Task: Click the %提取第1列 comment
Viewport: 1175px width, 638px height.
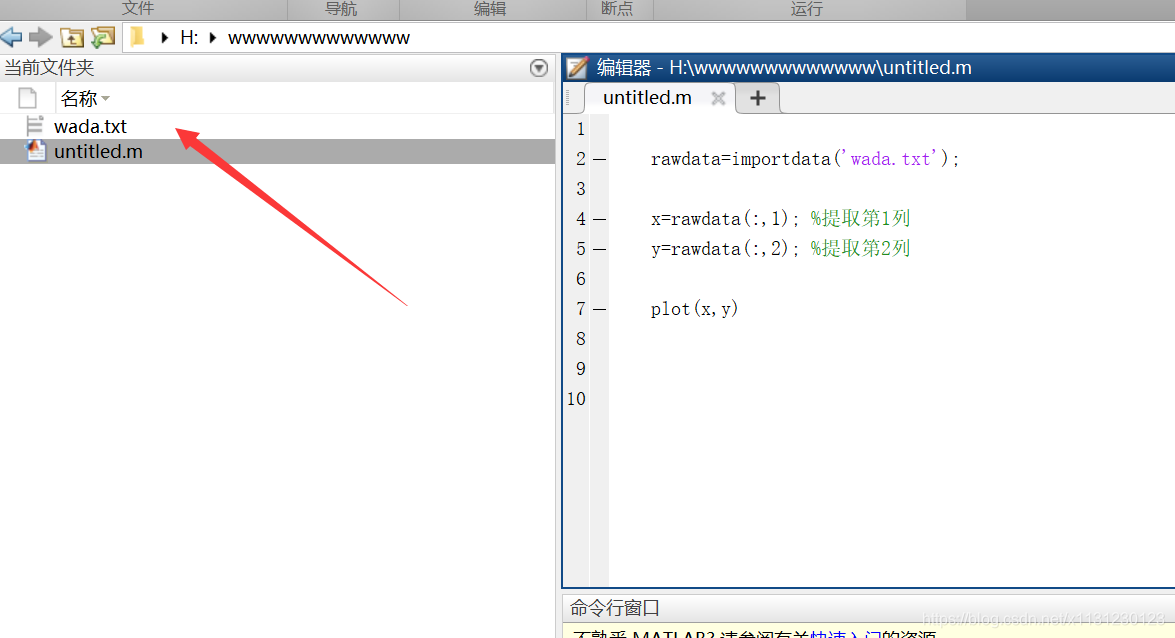Action: pos(860,218)
